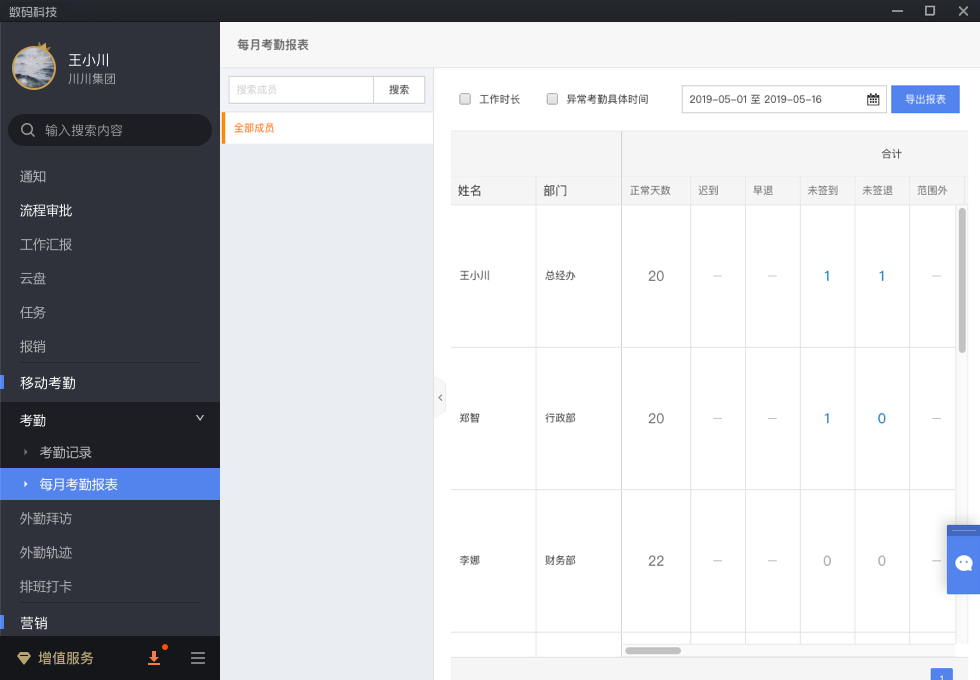Open 排班打卡 in the sidebar
The width and height of the screenshot is (980, 680).
pyautogui.click(x=46, y=586)
